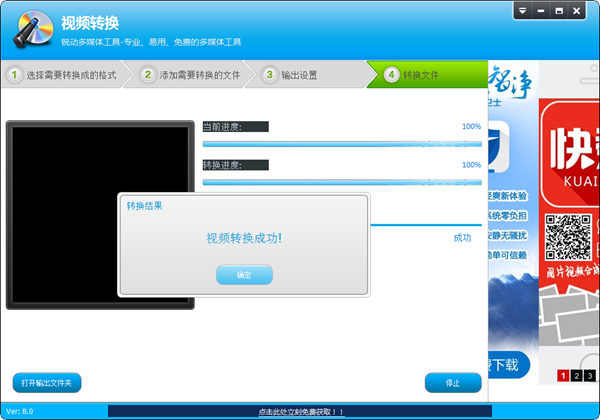Click the 转换结果 dialog title
Screen dimensions: 600x420
(x=145, y=206)
